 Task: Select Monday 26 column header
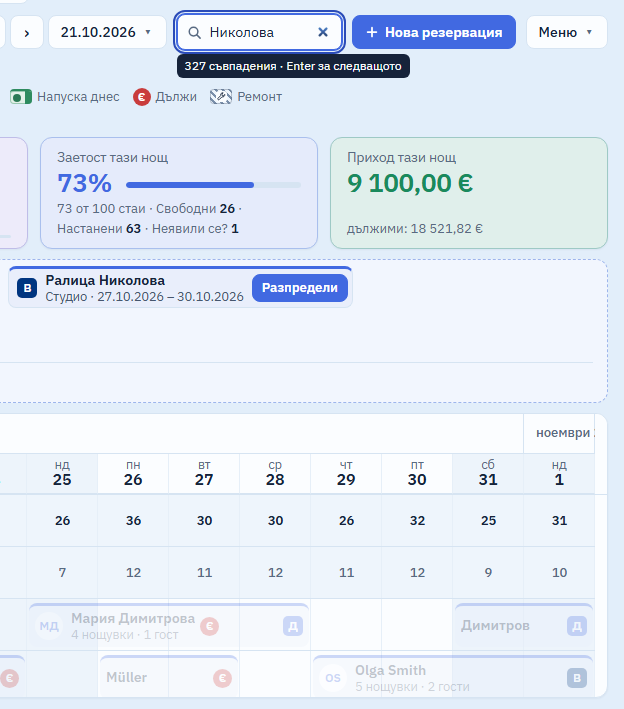[x=133, y=473]
